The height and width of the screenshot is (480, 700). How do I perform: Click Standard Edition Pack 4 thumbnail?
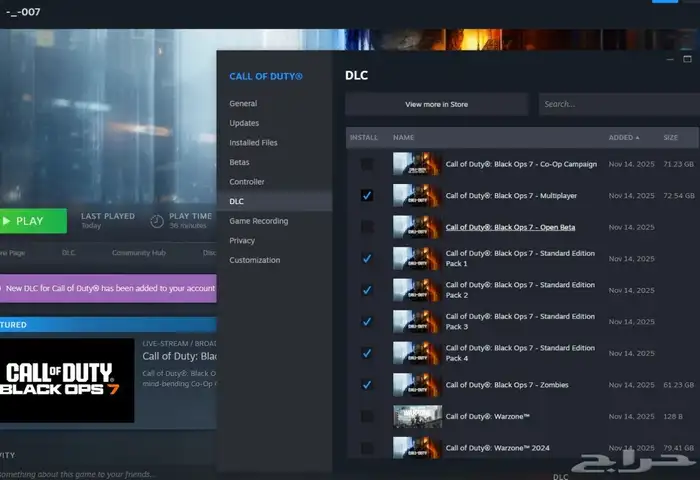[x=417, y=353]
